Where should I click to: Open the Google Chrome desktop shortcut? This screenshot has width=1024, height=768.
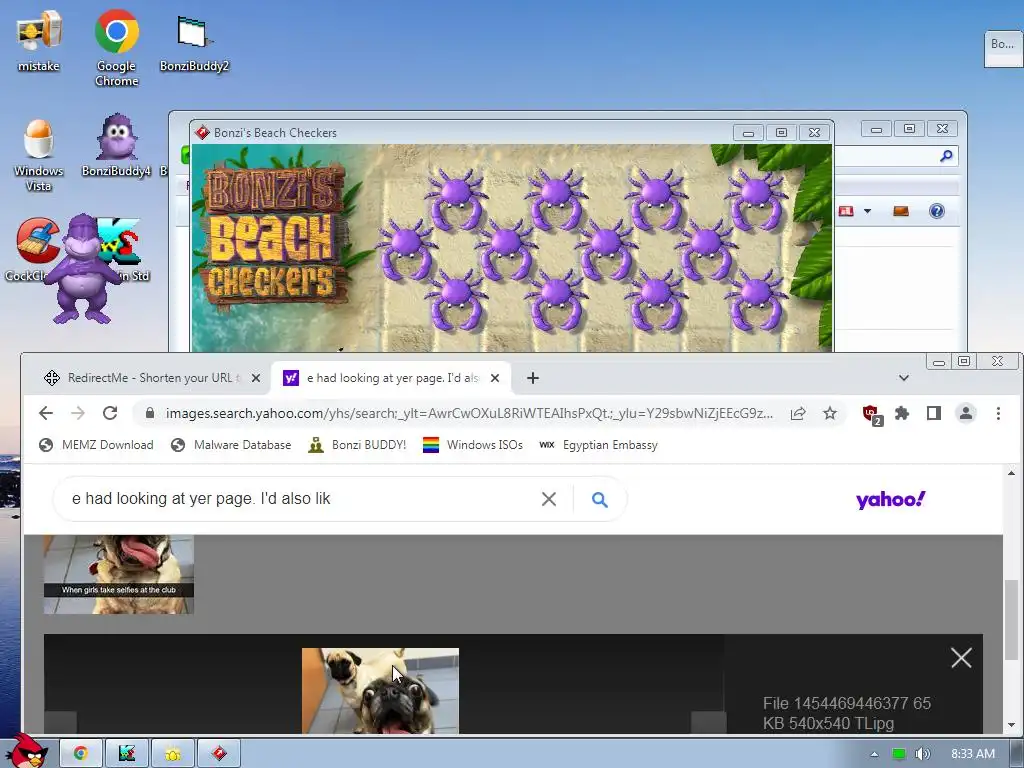[x=116, y=47]
